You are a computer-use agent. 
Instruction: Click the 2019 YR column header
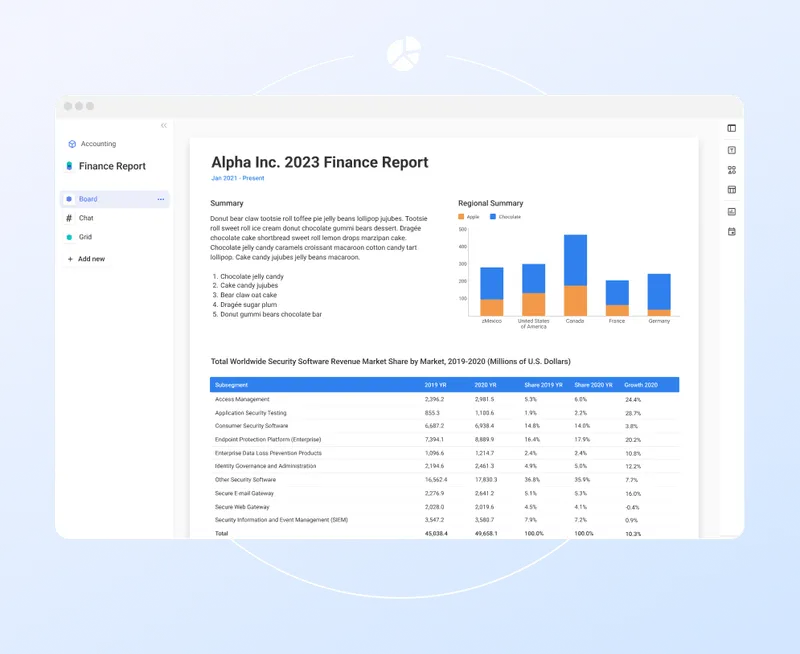[435, 385]
